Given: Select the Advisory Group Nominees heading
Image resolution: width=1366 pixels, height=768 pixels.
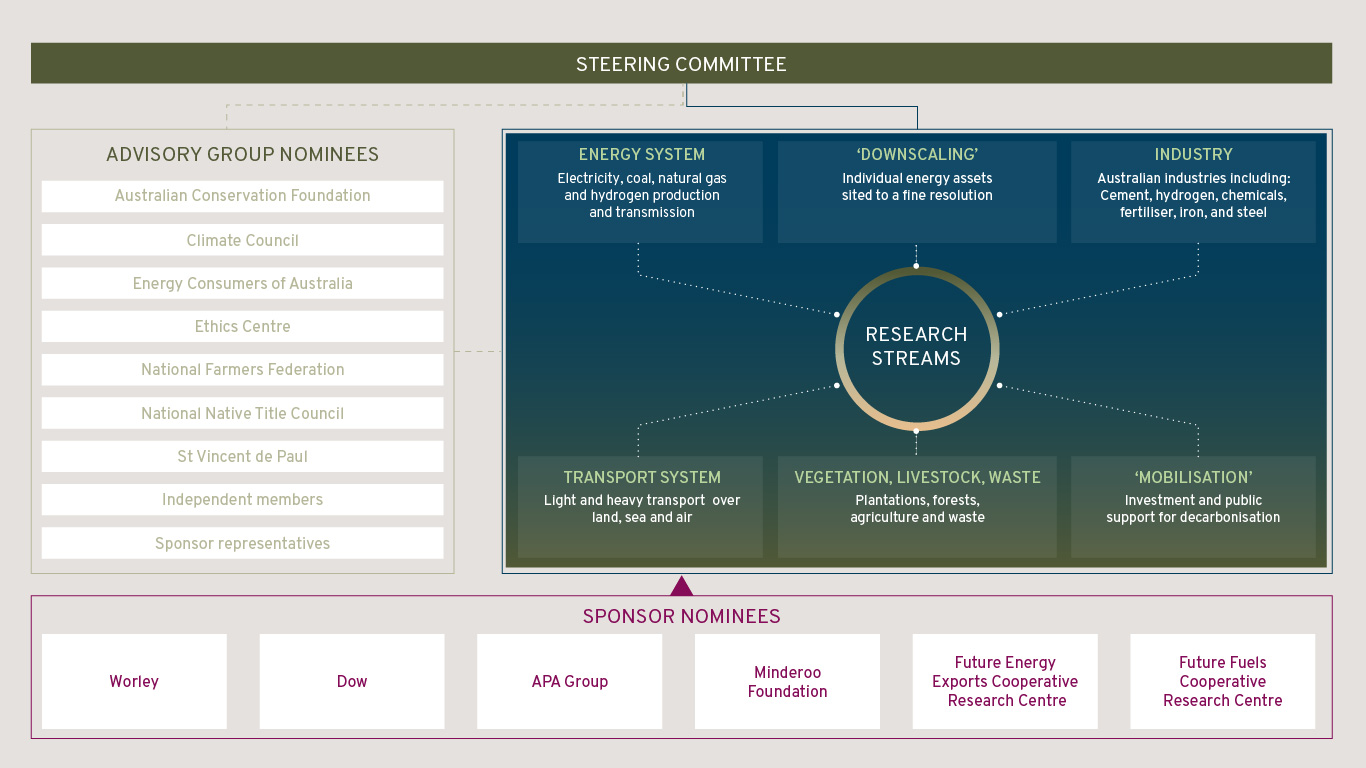Looking at the screenshot, I should tap(243, 154).
